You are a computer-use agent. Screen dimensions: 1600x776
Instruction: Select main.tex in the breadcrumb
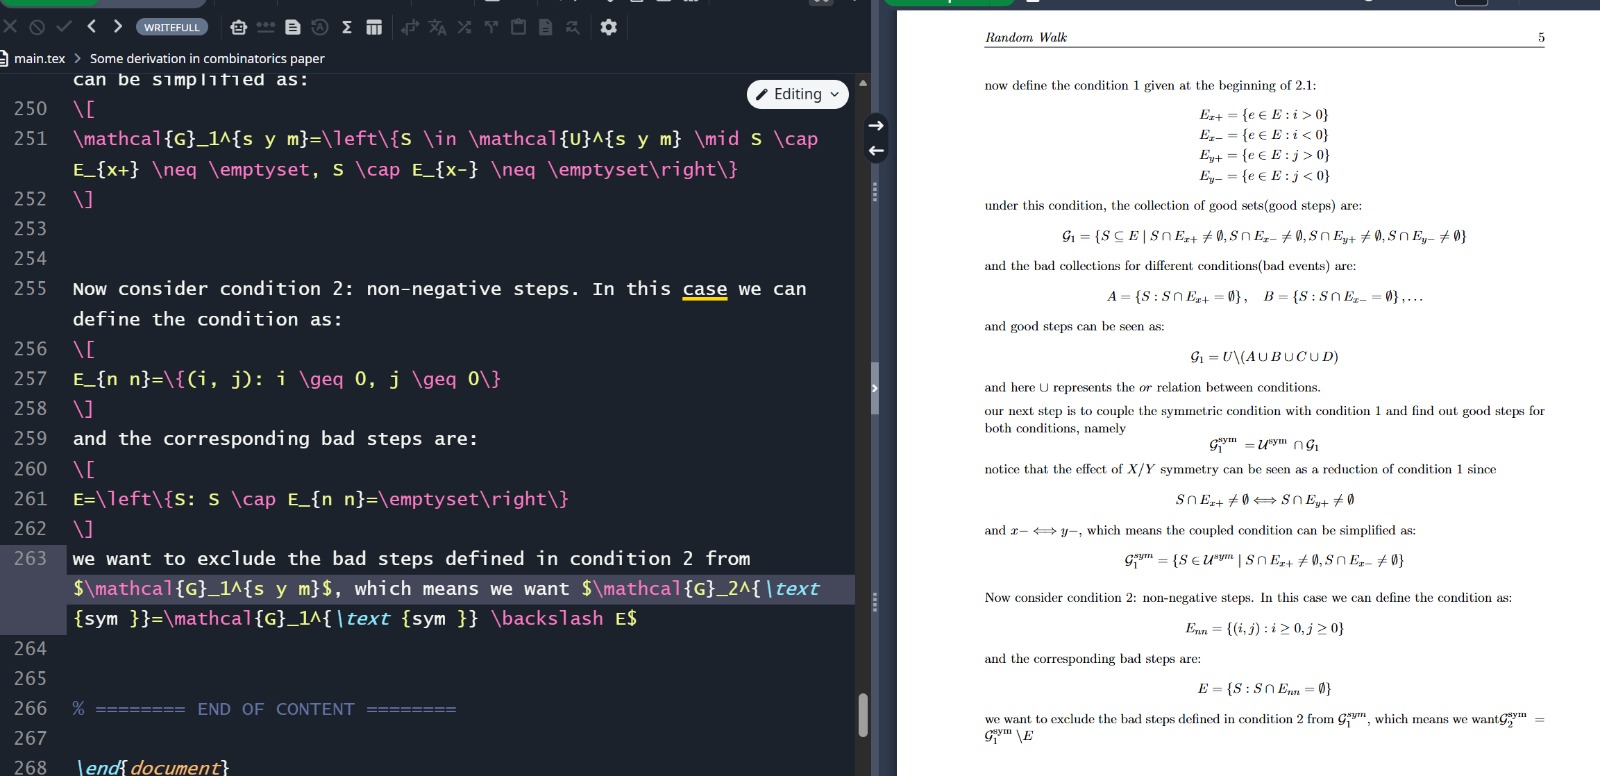point(39,59)
